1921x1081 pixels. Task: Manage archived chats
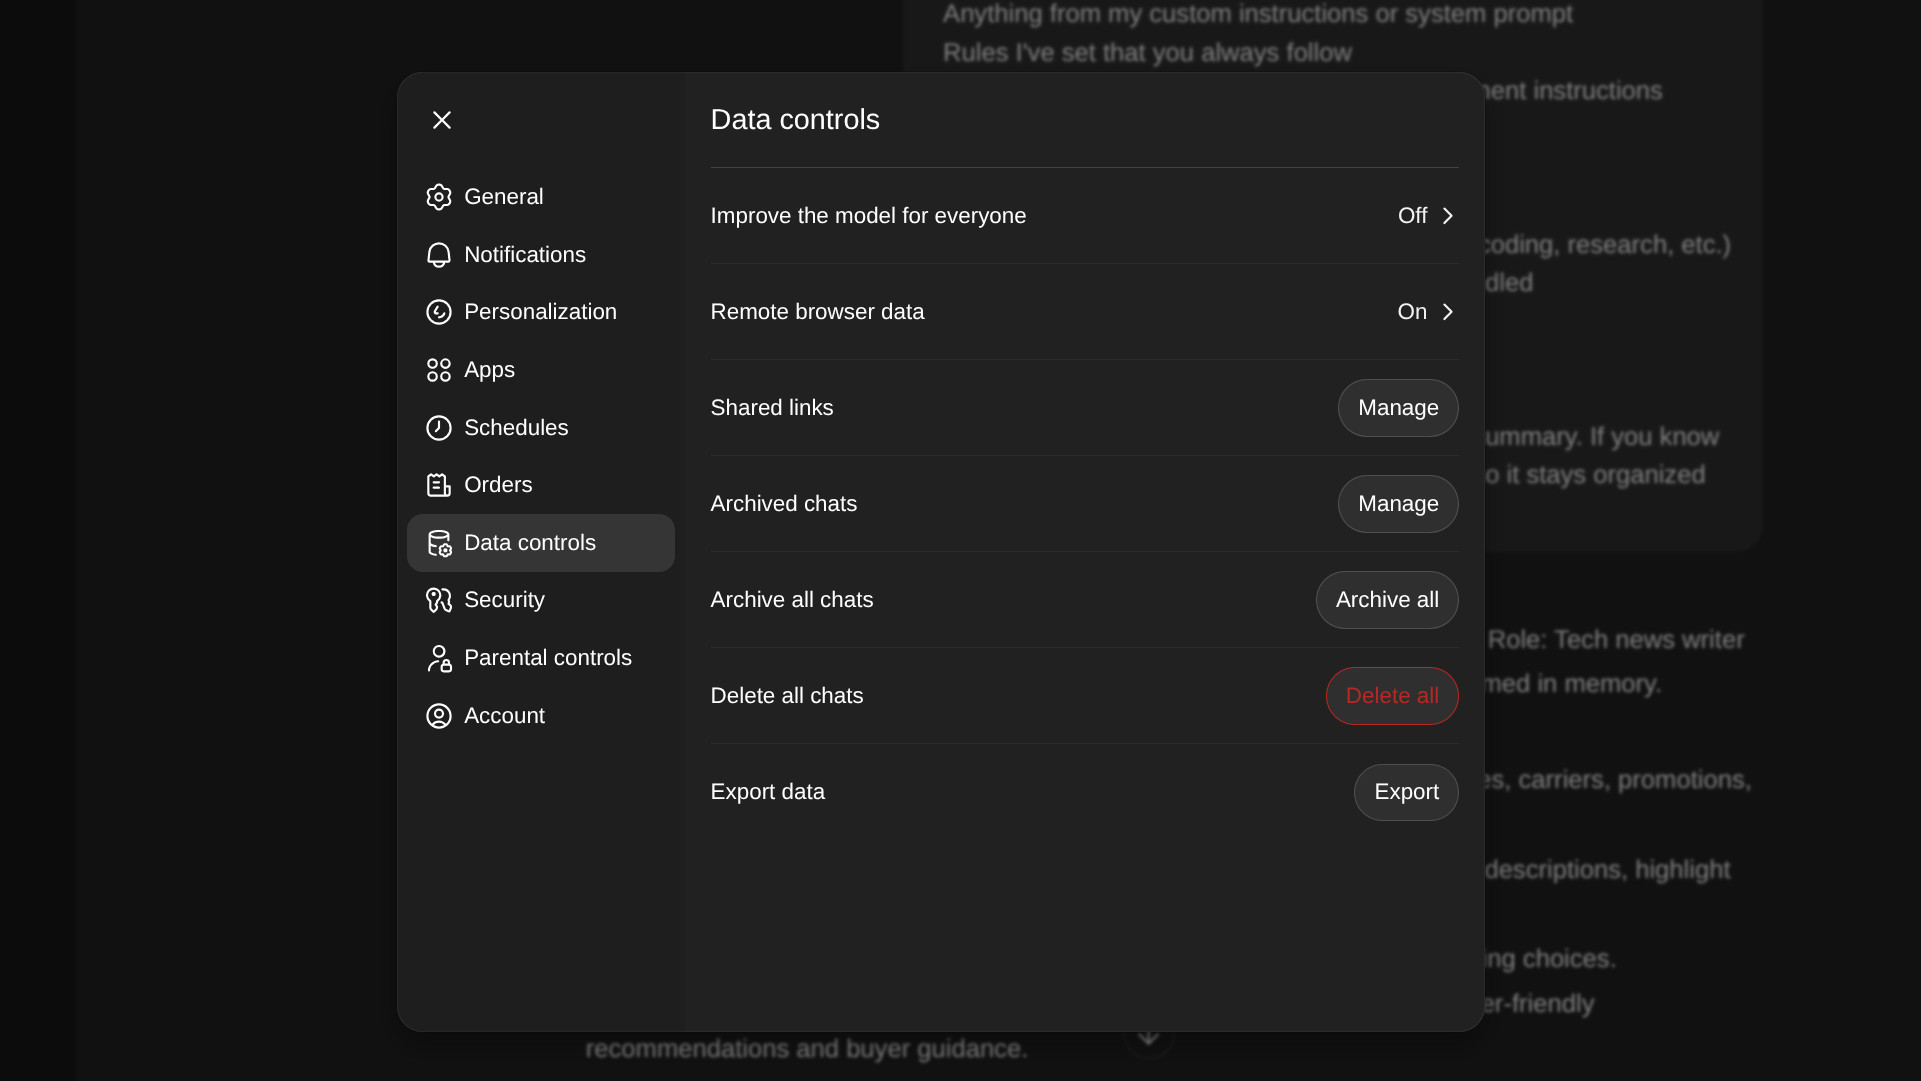click(1397, 503)
